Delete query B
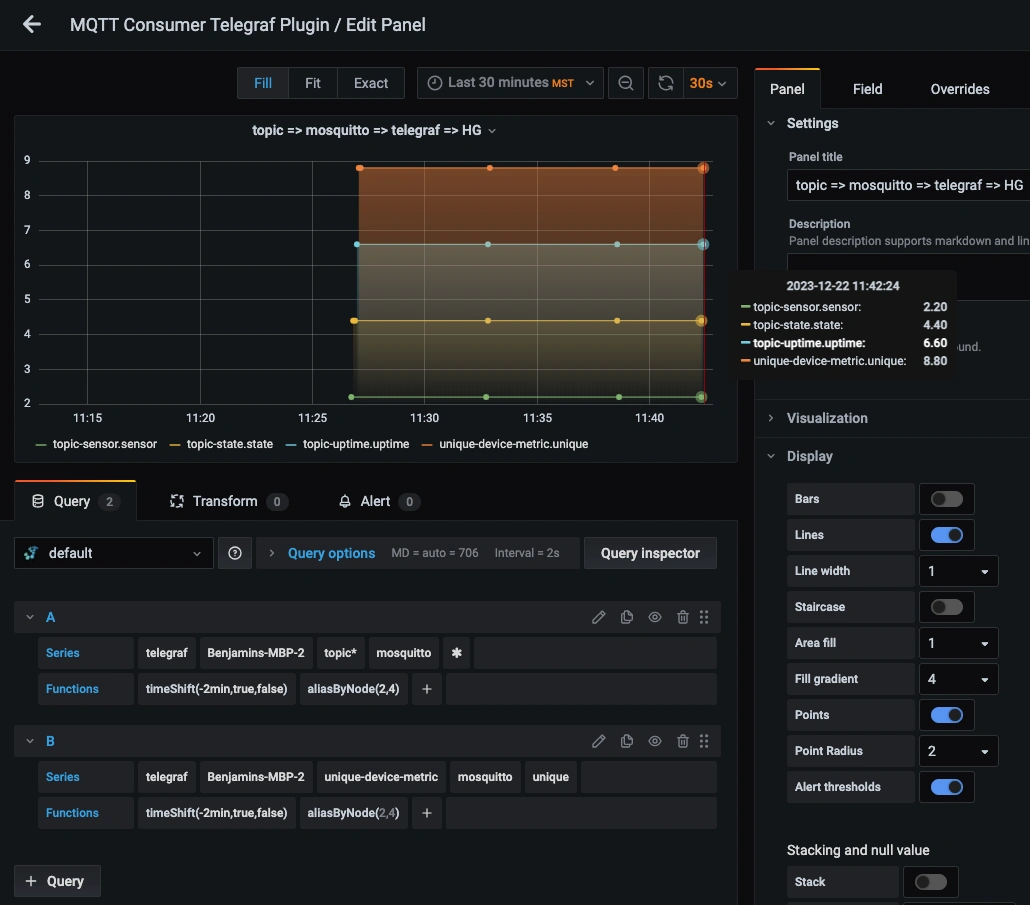Image resolution: width=1030 pixels, height=905 pixels. (683, 741)
